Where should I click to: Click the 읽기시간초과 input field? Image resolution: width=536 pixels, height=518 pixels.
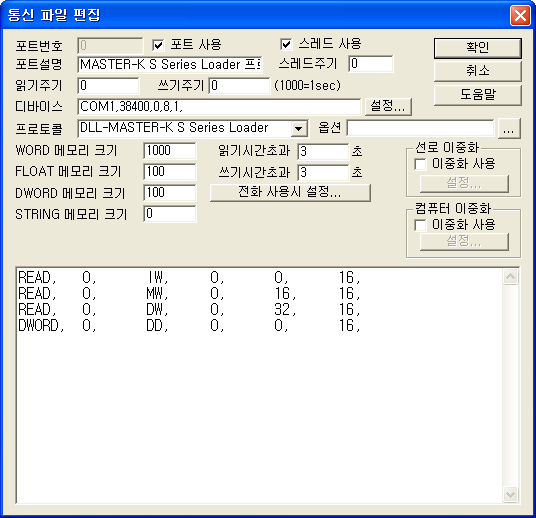[323, 151]
